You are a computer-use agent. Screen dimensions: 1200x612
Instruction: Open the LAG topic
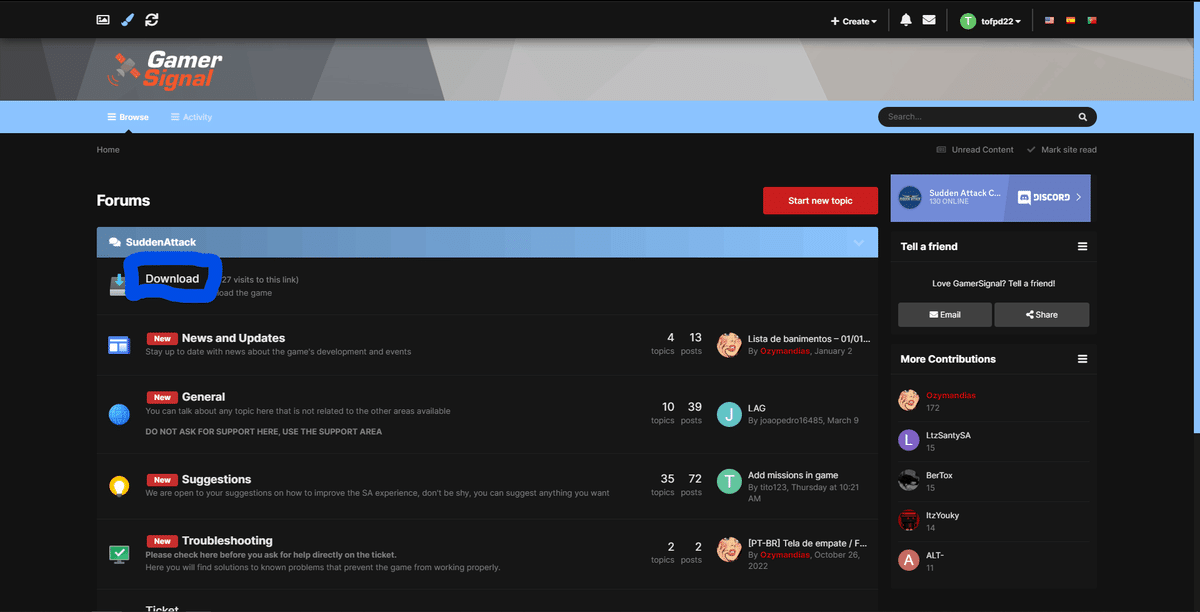(757, 408)
